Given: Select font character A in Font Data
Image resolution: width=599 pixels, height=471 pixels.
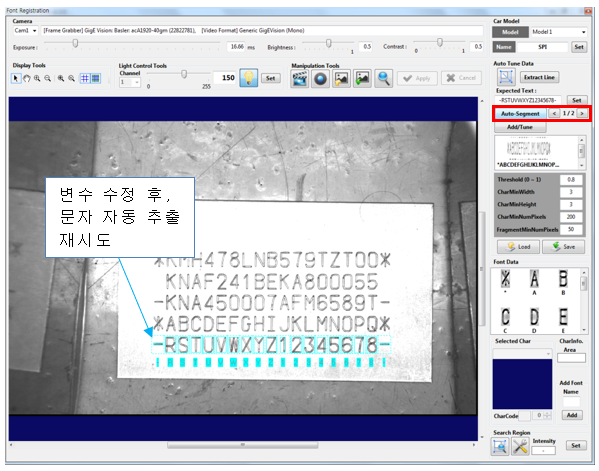Looking at the screenshot, I should [534, 281].
